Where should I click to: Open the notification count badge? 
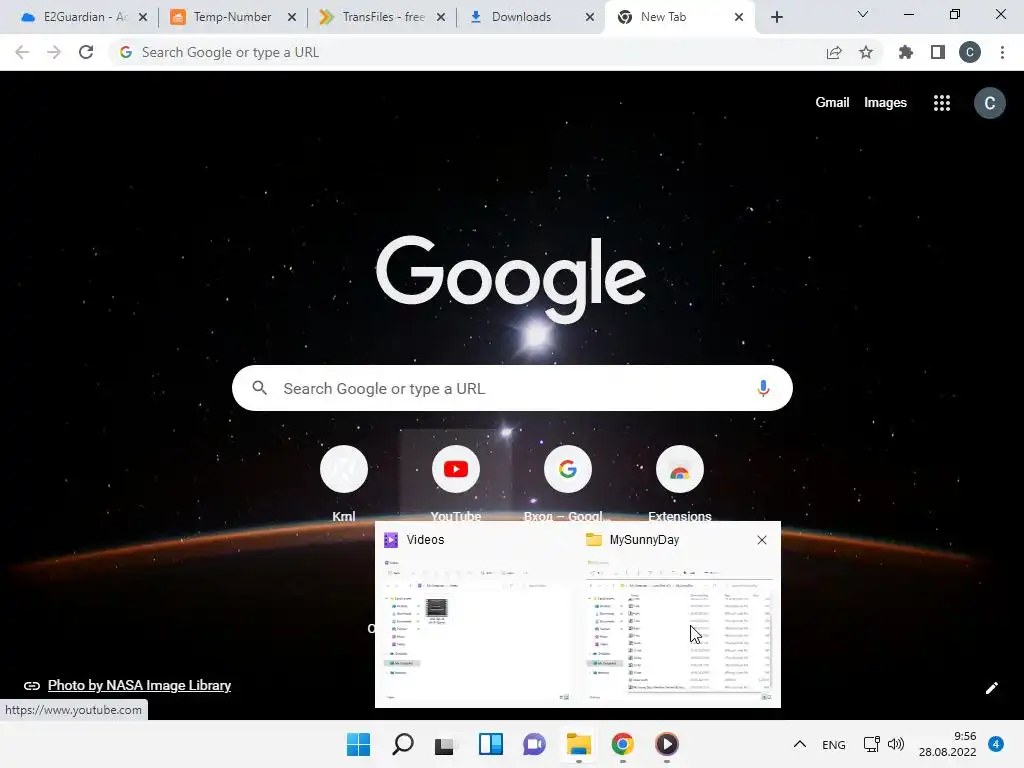pyautogui.click(x=996, y=744)
